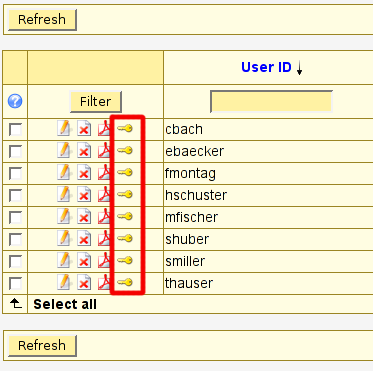Click the edit pencil icon for cbach

(x=64, y=128)
